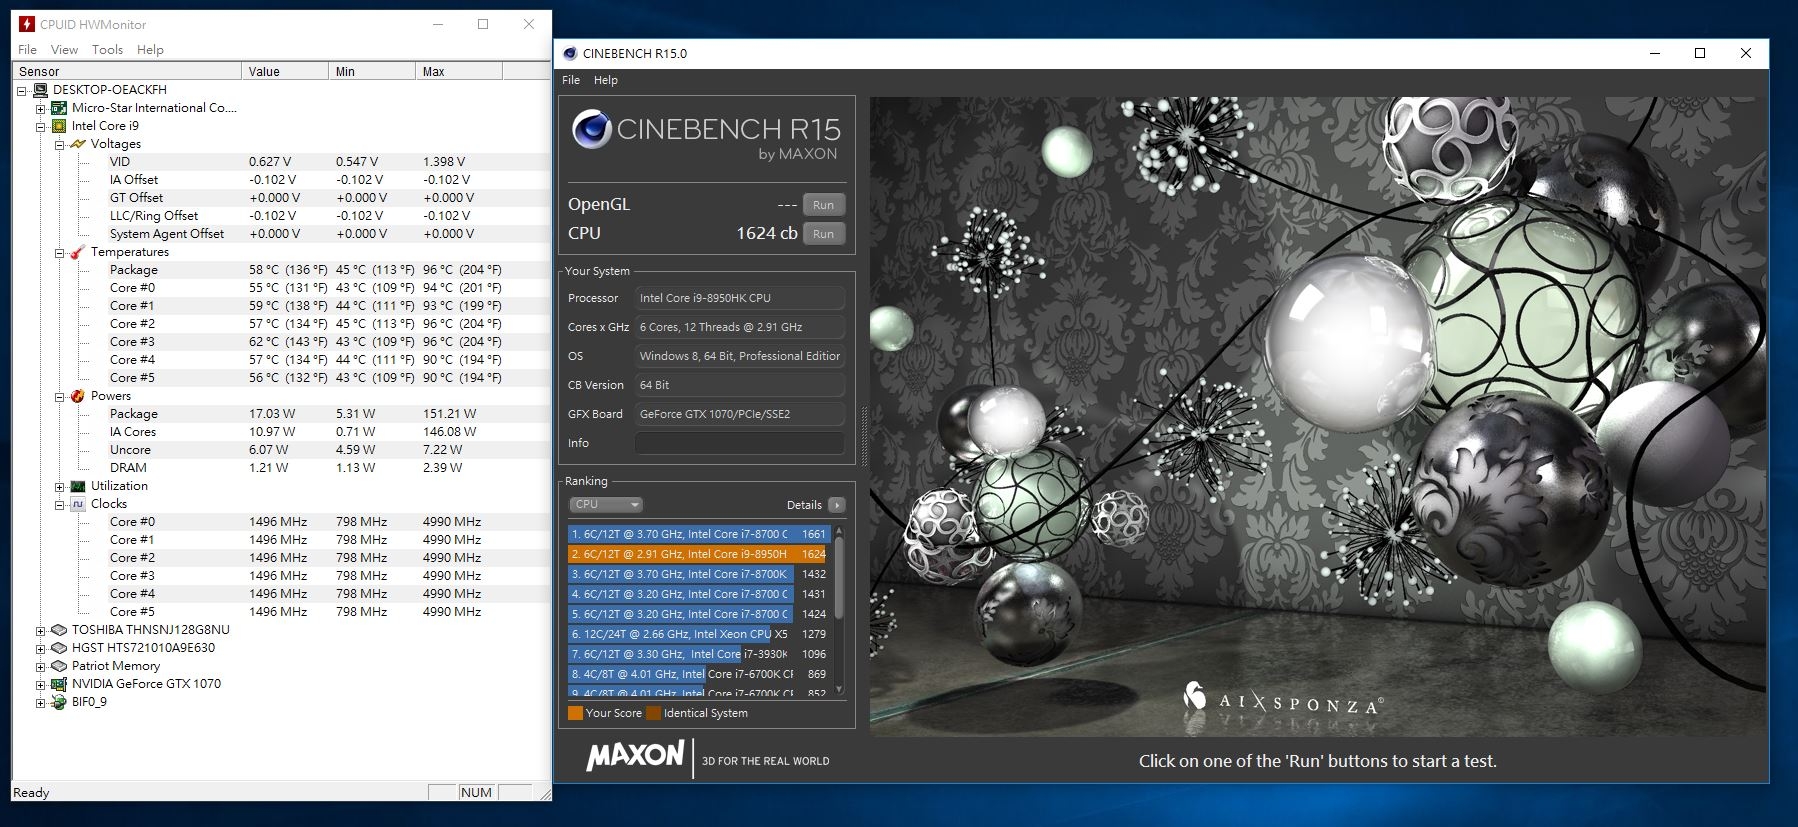The width and height of the screenshot is (1798, 827).
Task: Run the CPU benchmark
Action: 823,234
